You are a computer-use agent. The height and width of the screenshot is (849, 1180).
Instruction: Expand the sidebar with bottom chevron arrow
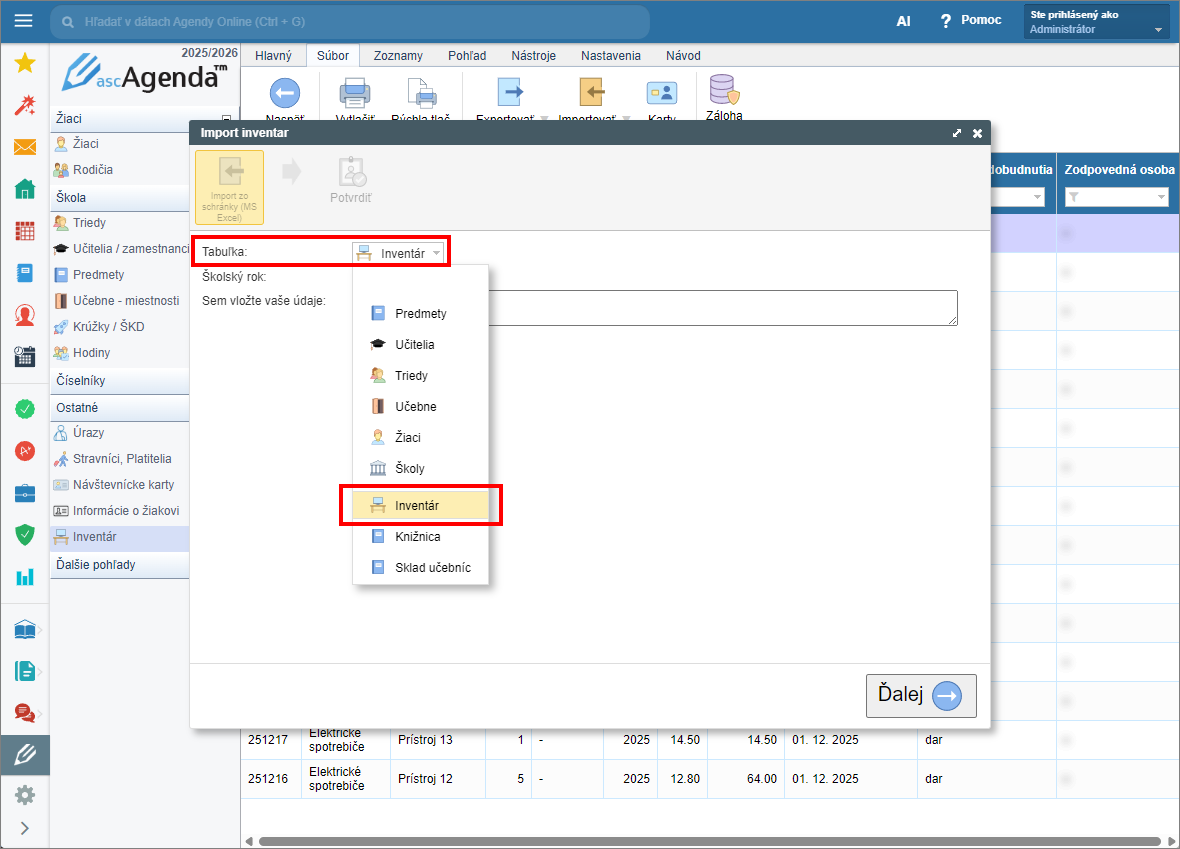point(25,828)
